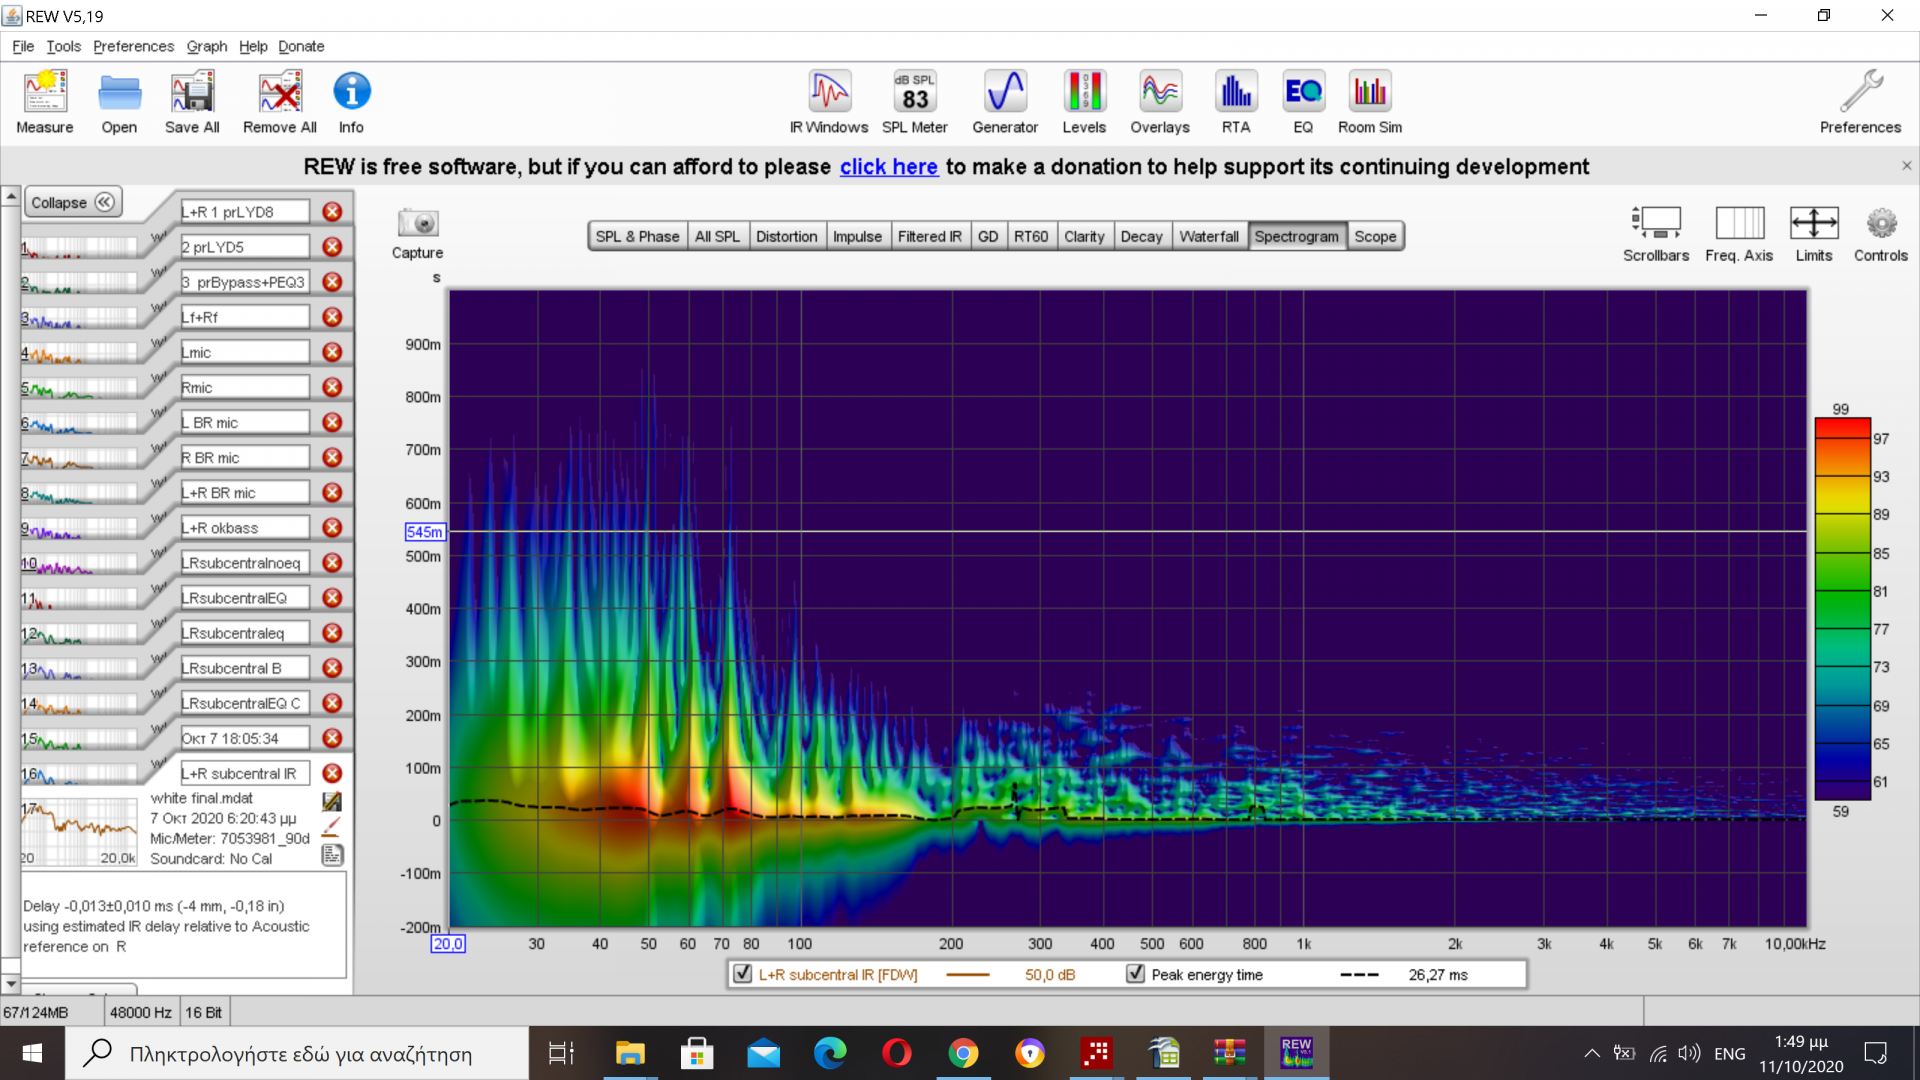The image size is (1920, 1080).
Task: Open the EQ window
Action: pyautogui.click(x=1303, y=101)
